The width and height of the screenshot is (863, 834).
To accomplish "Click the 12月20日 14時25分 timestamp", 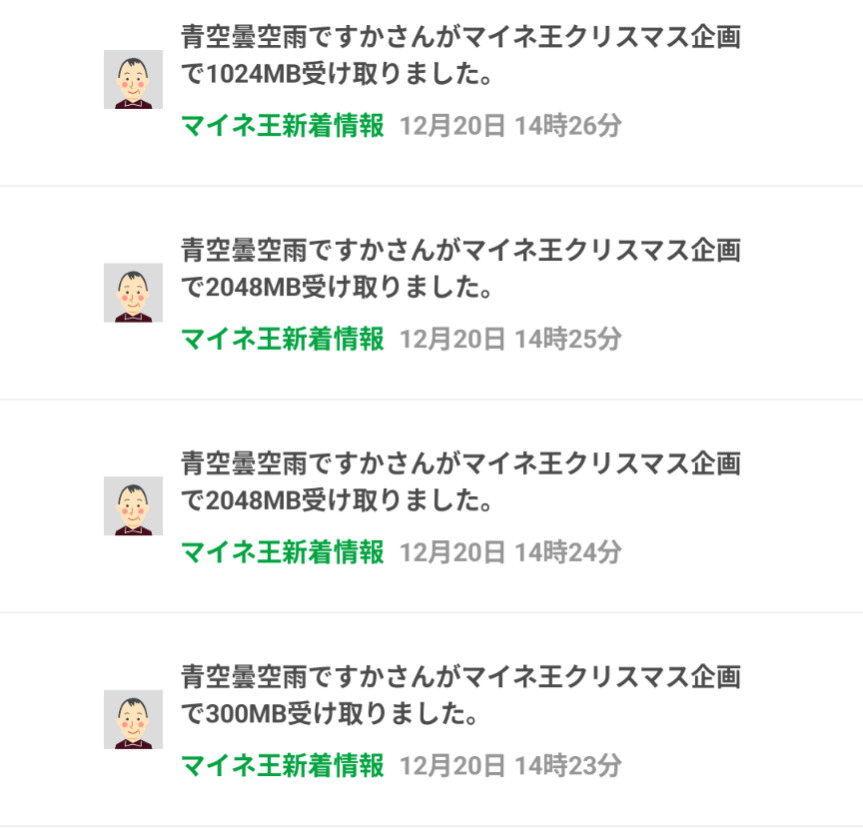I will pos(510,339).
